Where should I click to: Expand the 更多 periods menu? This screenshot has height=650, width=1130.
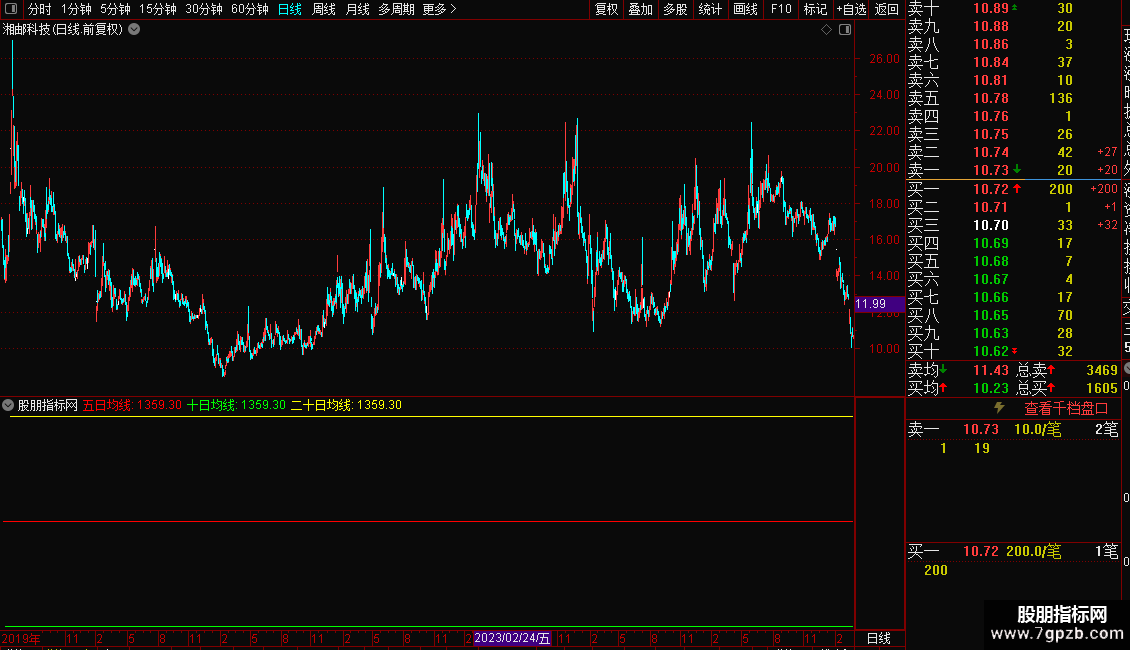(x=440, y=9)
